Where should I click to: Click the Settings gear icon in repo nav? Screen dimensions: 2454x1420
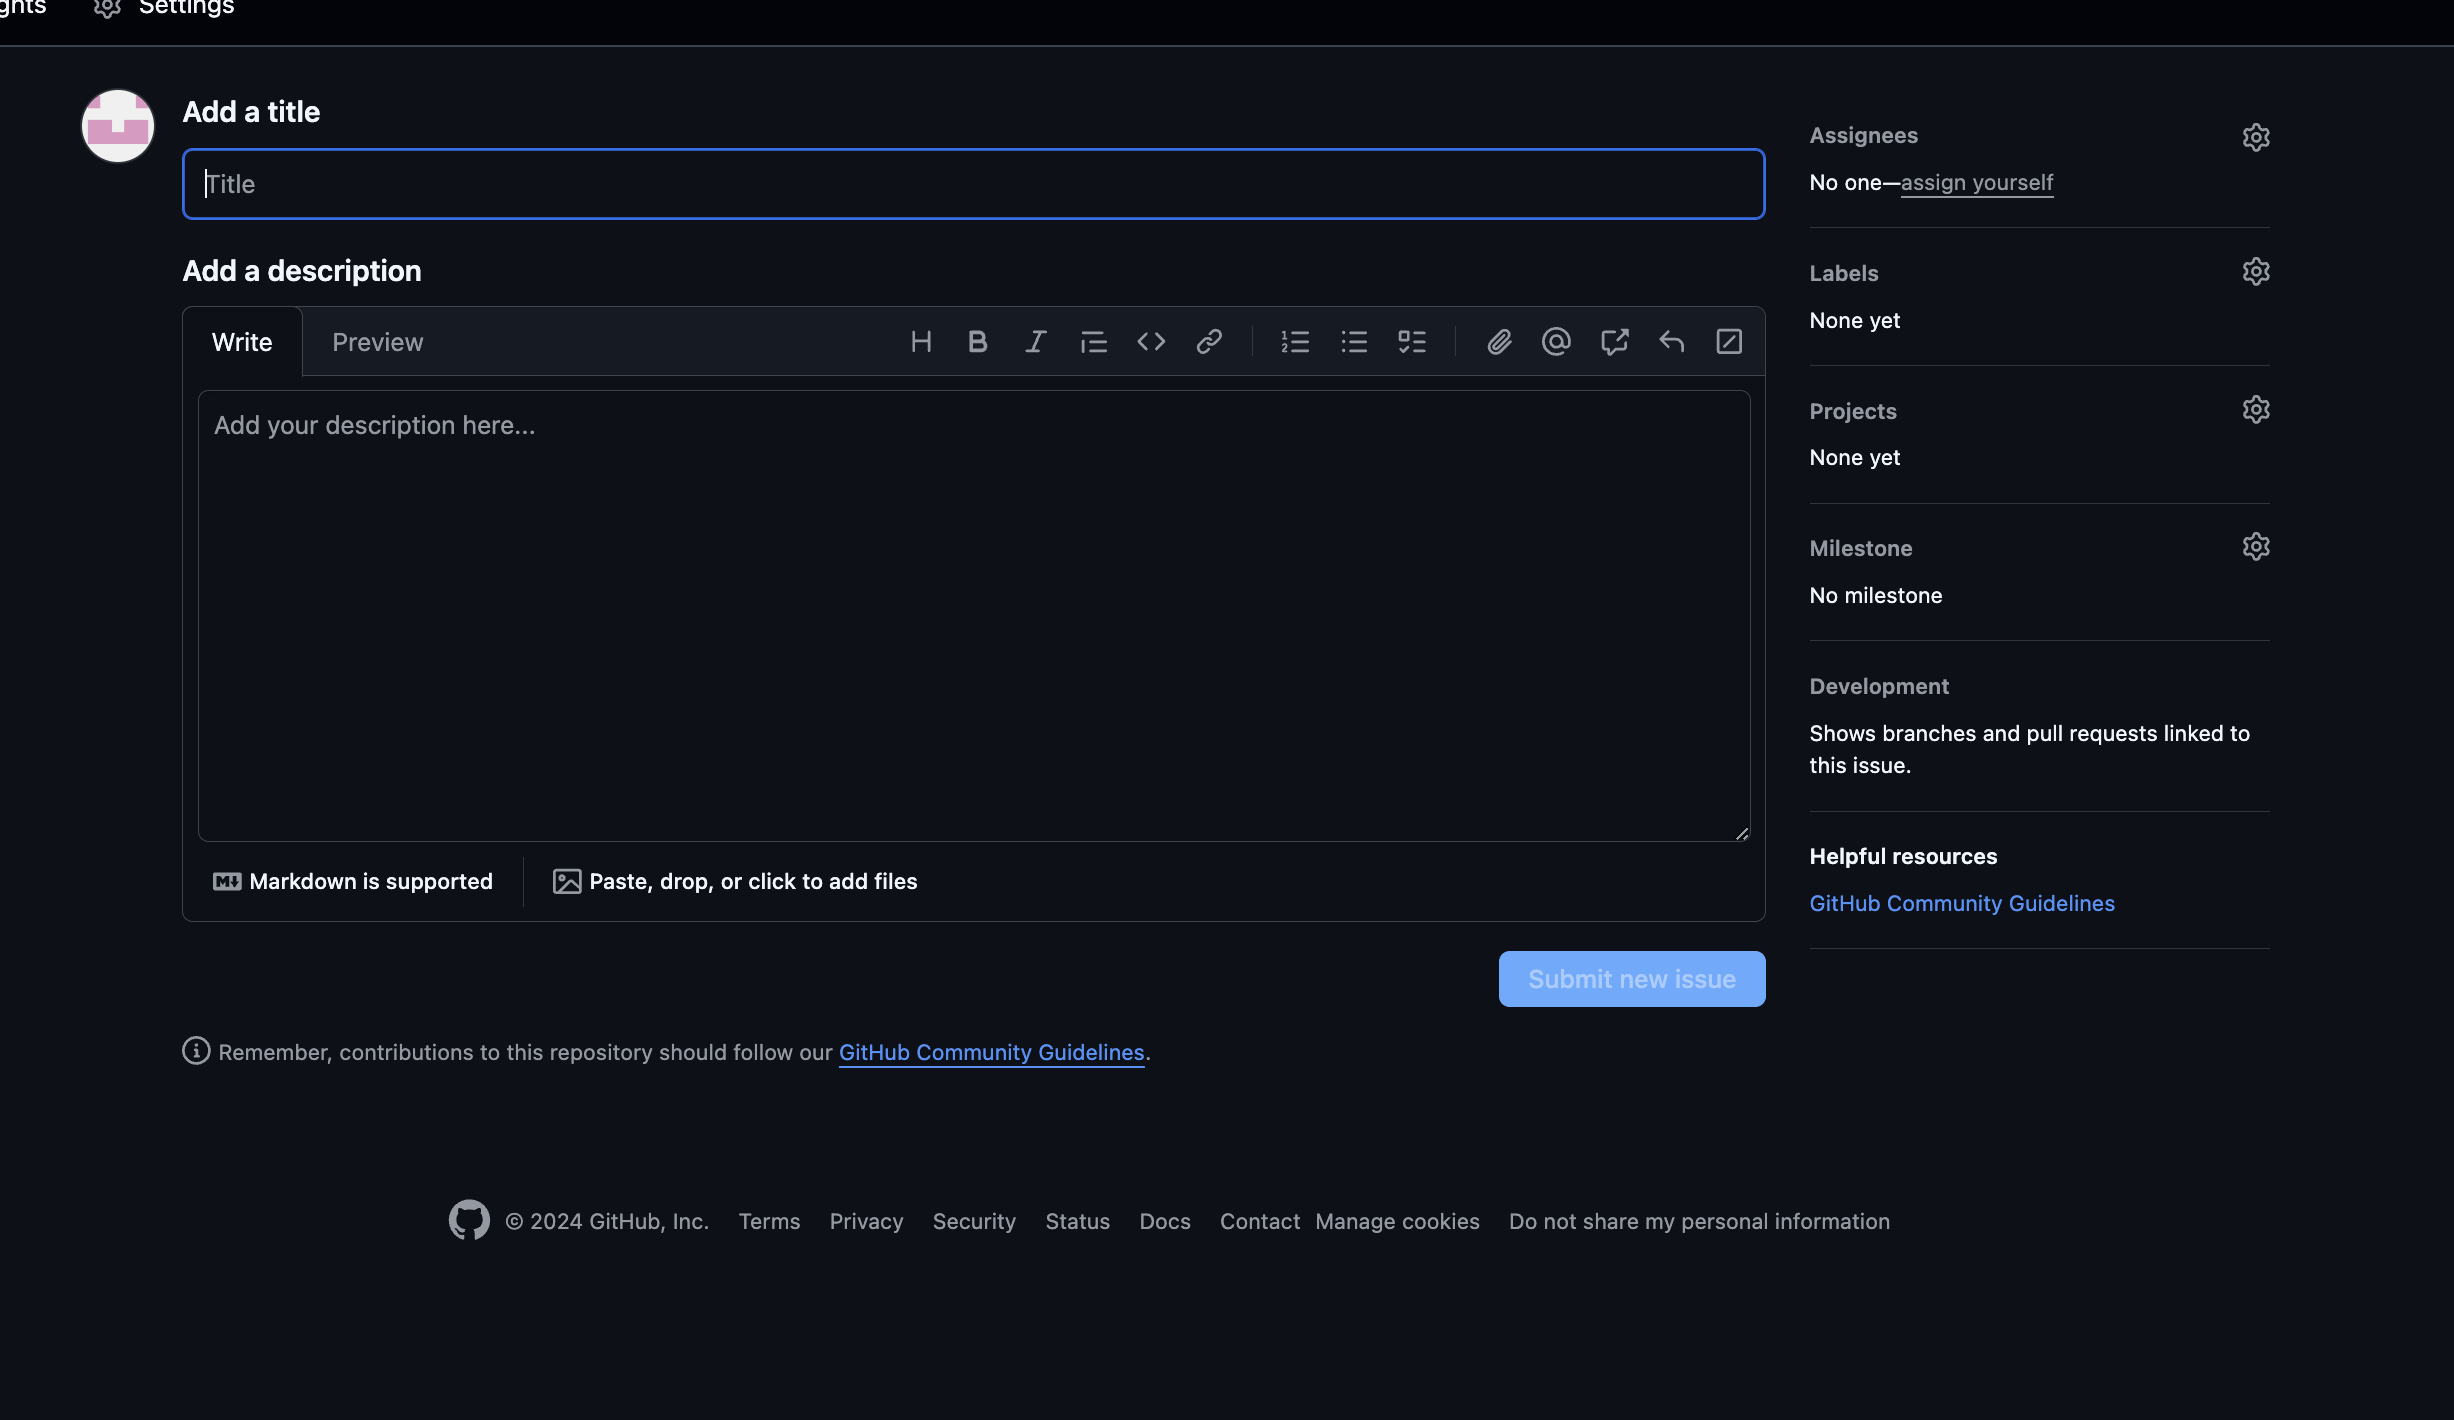107,7
